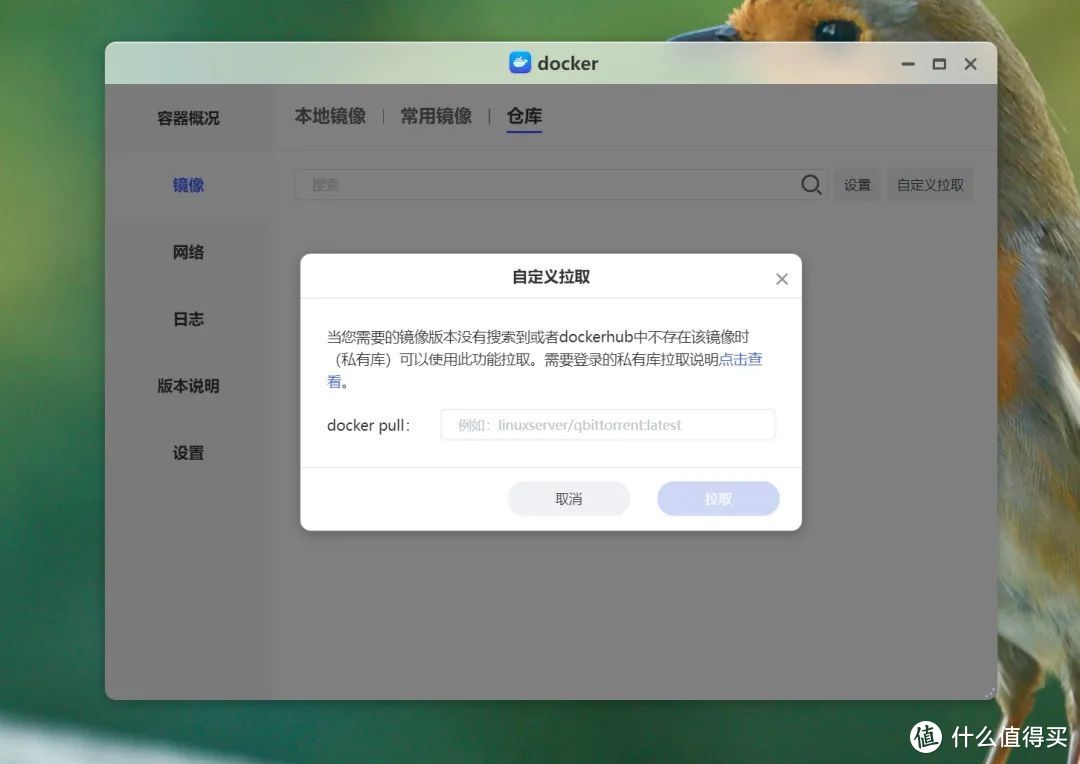Open the 设置 button next to search
The height and width of the screenshot is (764, 1080).
click(857, 184)
